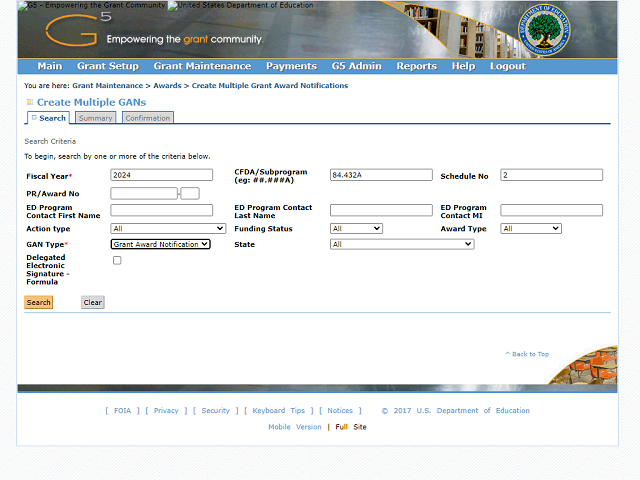Viewport: 640px width, 480px height.
Task: Open the Main menu
Action: tap(50, 66)
